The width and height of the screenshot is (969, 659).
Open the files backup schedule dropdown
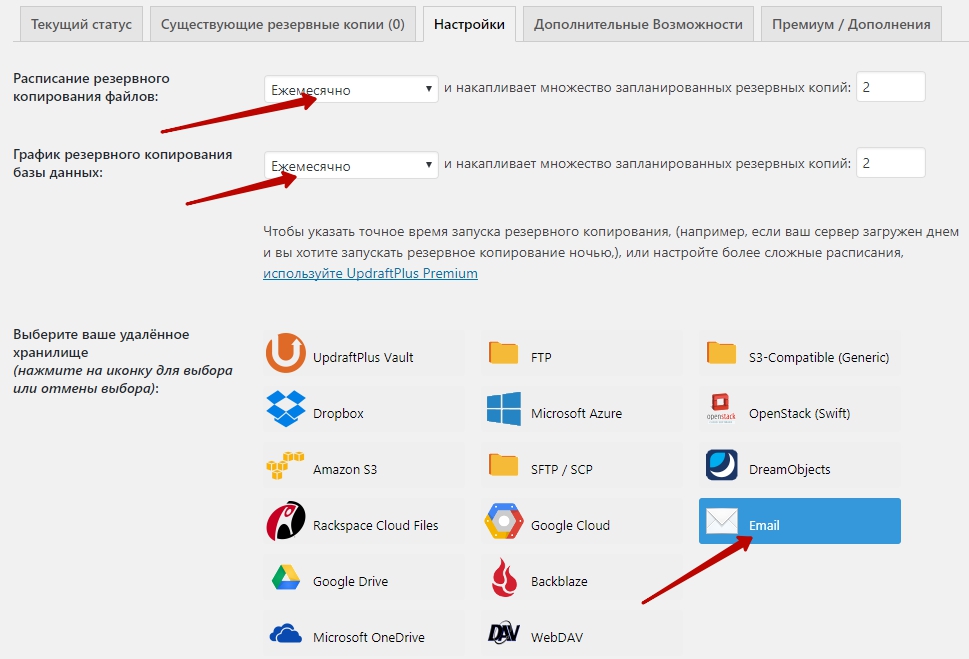[x=351, y=89]
